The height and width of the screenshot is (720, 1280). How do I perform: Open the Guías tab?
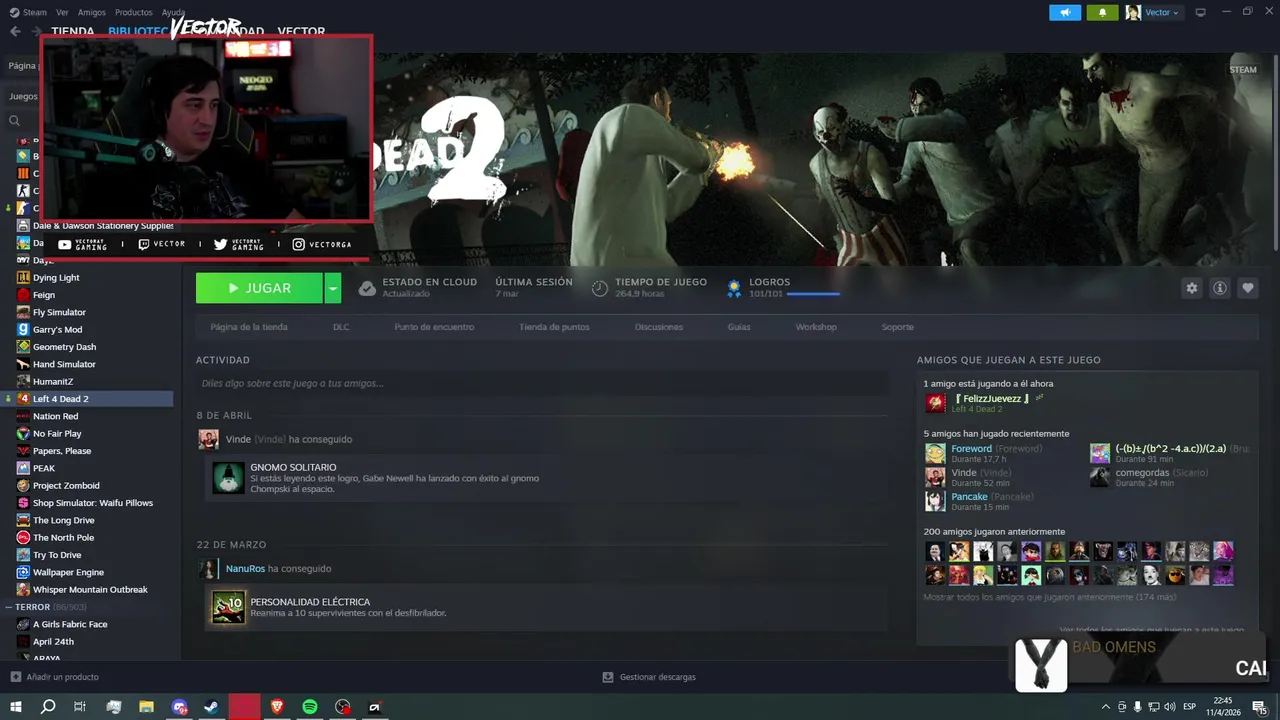tap(739, 327)
